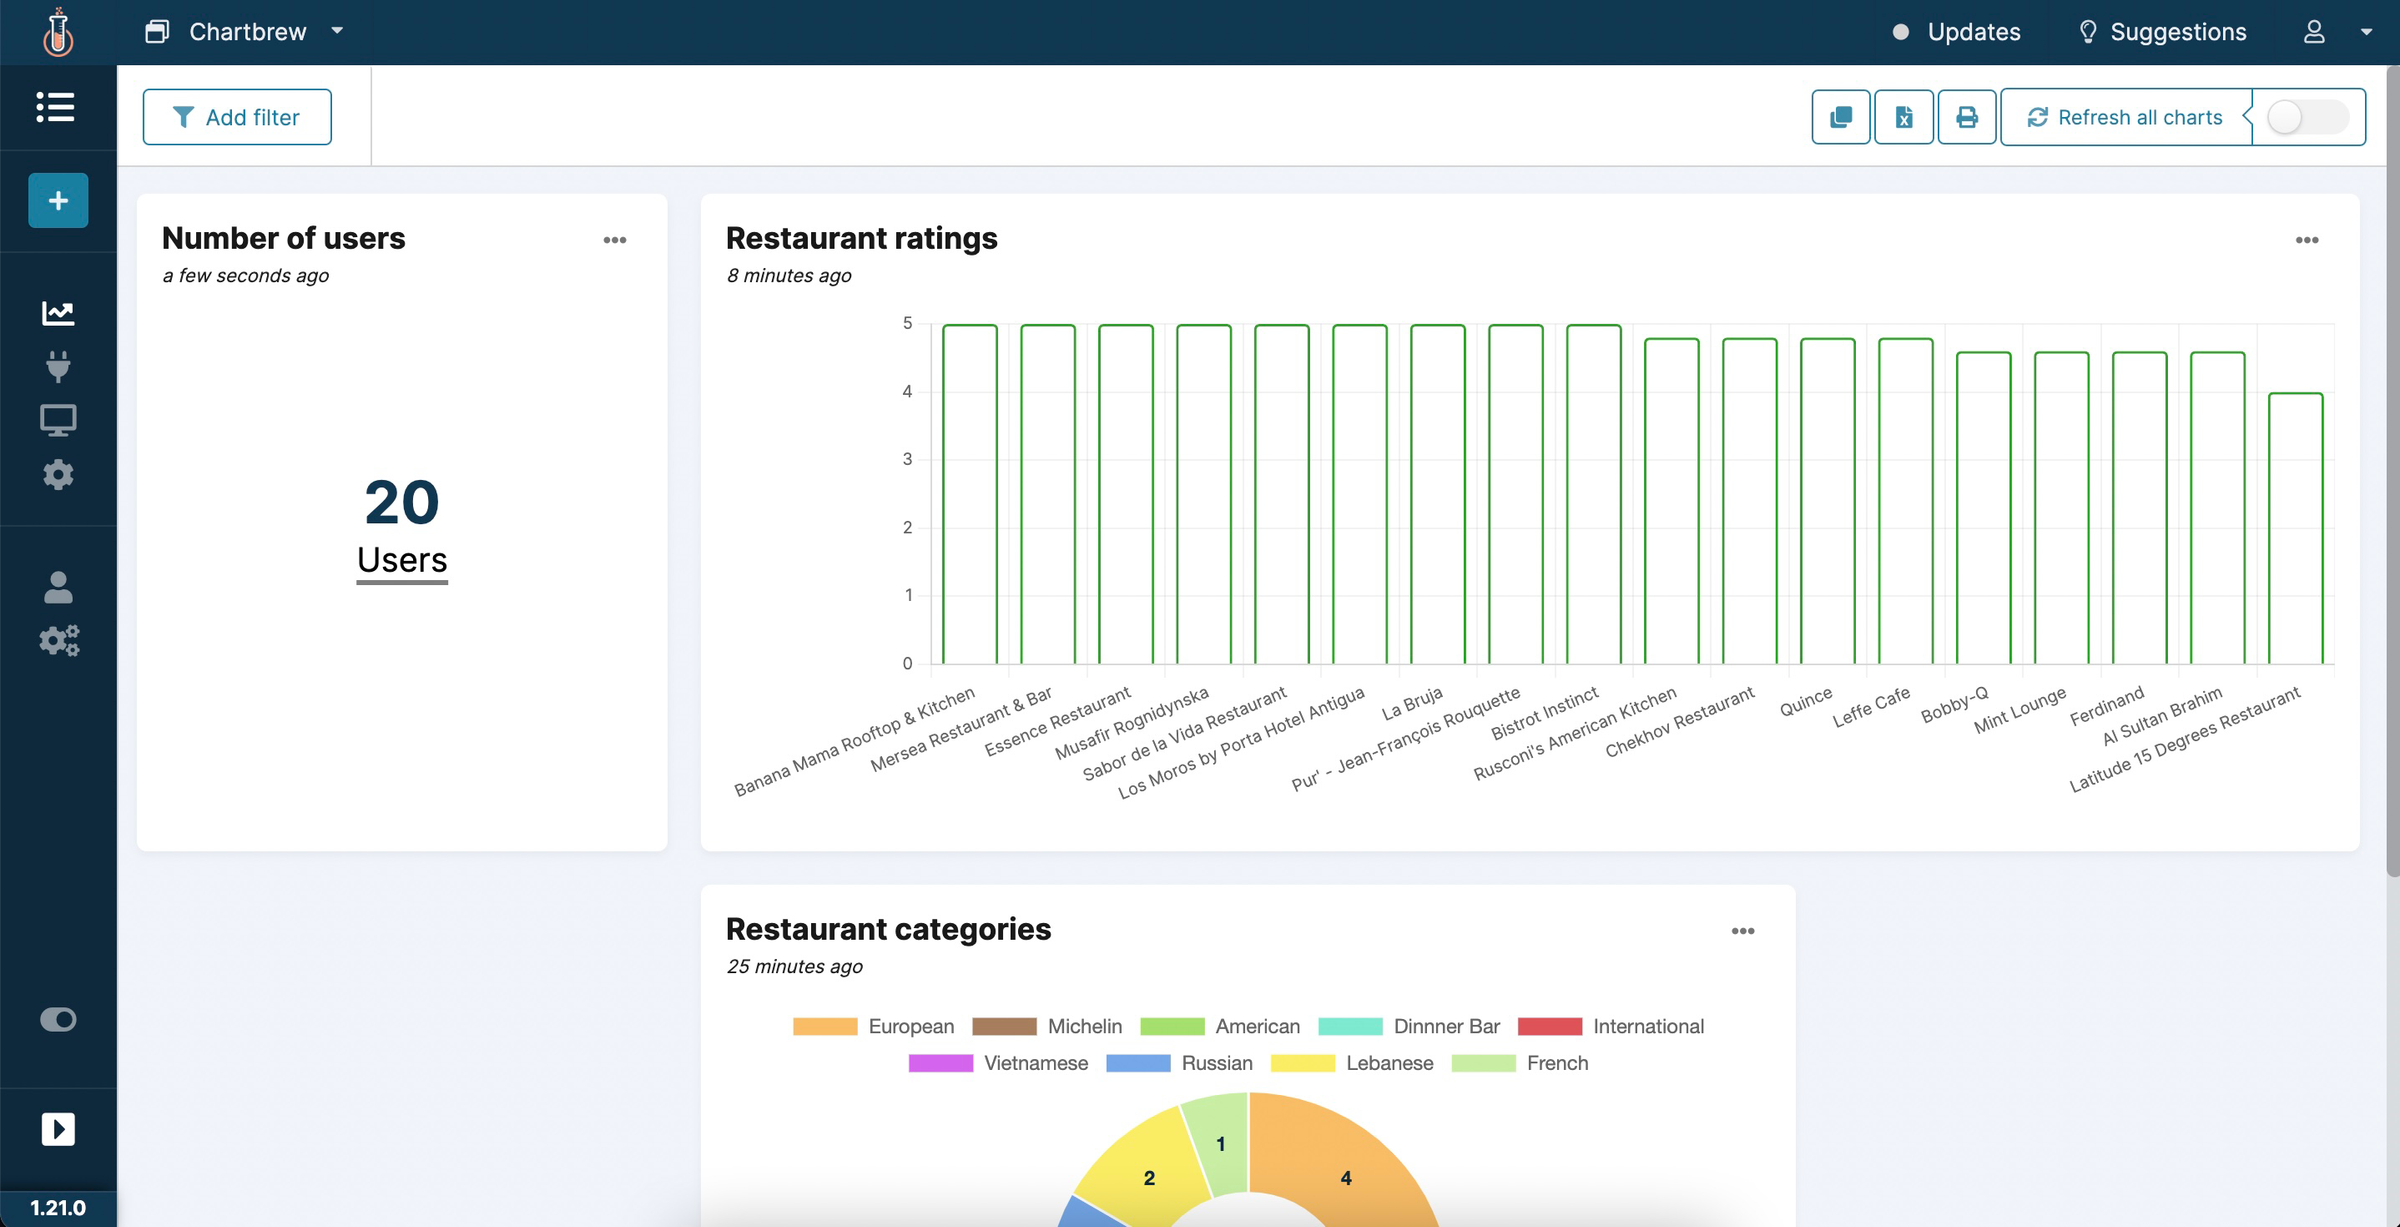Expand the sidebar with the arrow button

[x=58, y=1129]
